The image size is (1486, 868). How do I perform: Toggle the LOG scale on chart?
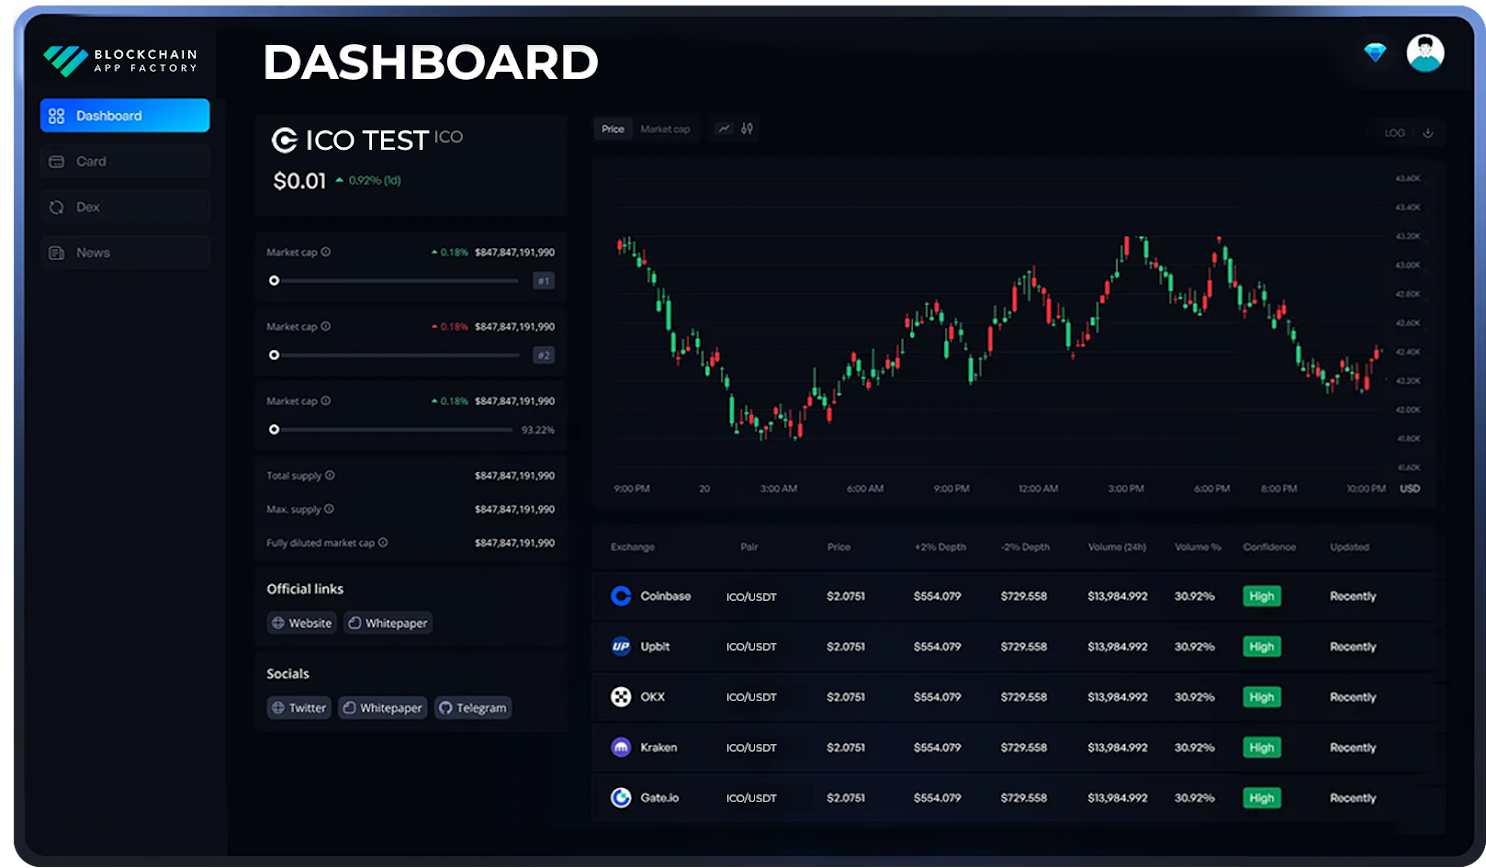(x=1394, y=133)
